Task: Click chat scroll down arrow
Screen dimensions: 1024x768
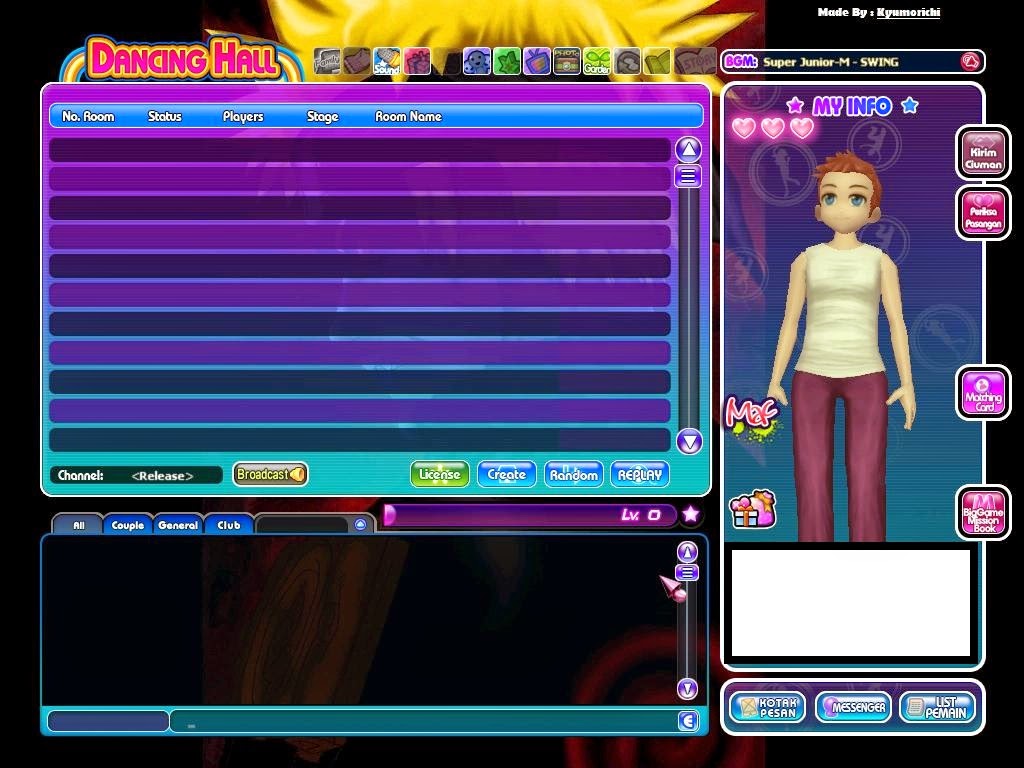Action: pyautogui.click(x=687, y=689)
